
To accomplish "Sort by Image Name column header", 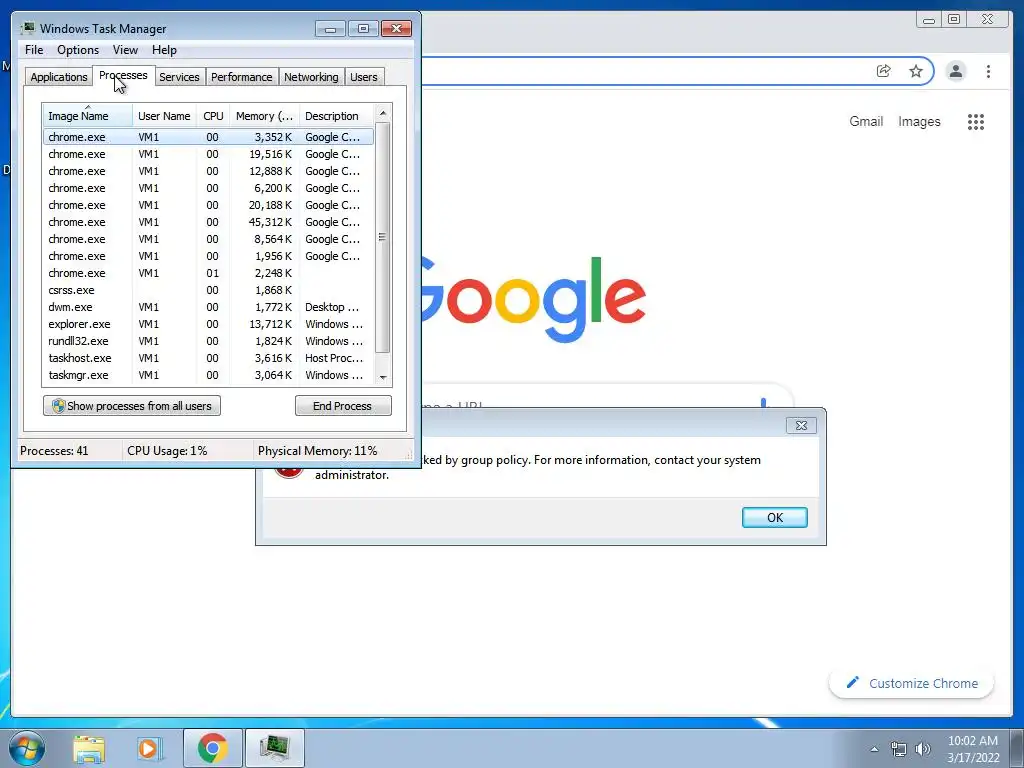I will pos(87,116).
